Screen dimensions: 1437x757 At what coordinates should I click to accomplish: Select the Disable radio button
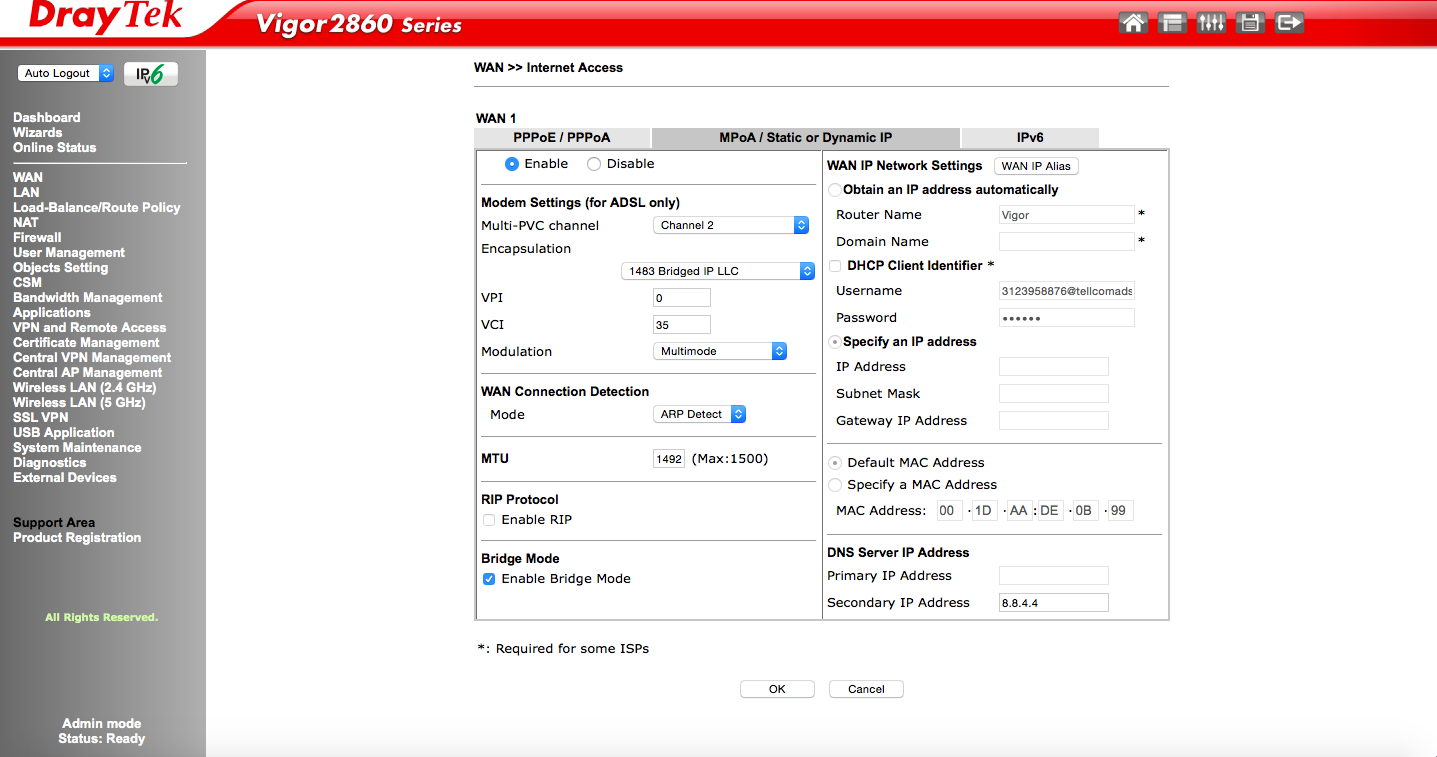pos(594,164)
